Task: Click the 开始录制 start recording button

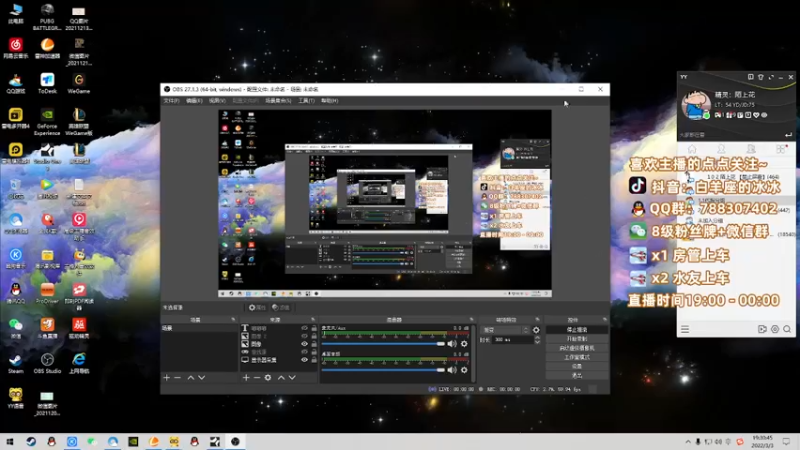Action: point(577,339)
